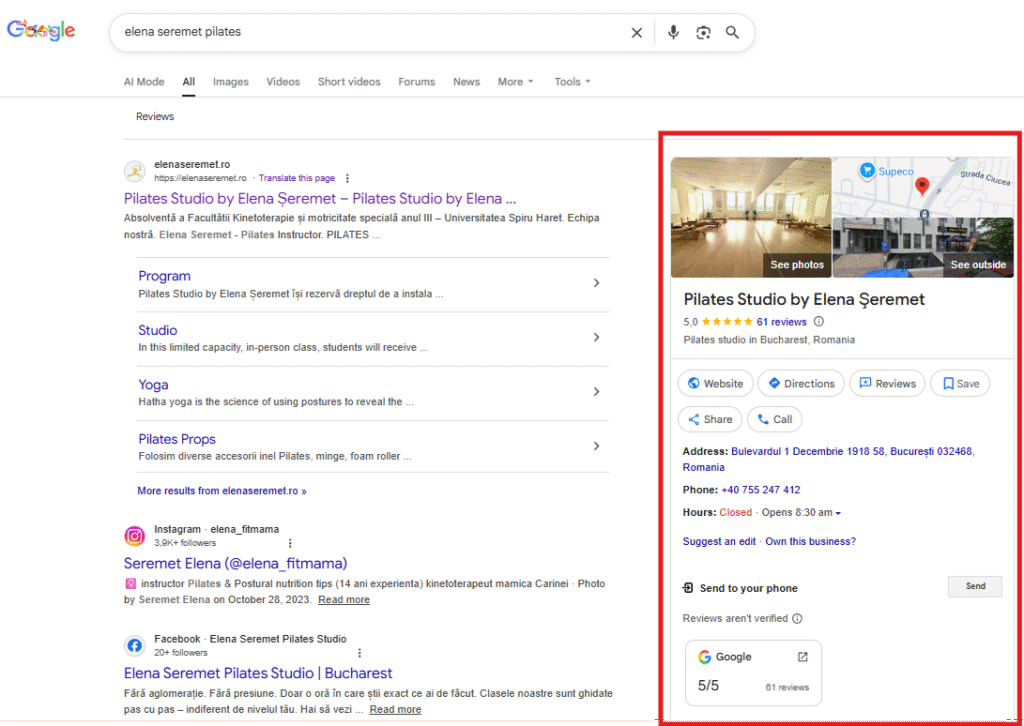Clear the search box with X icon
The height and width of the screenshot is (726, 1024).
click(x=637, y=33)
